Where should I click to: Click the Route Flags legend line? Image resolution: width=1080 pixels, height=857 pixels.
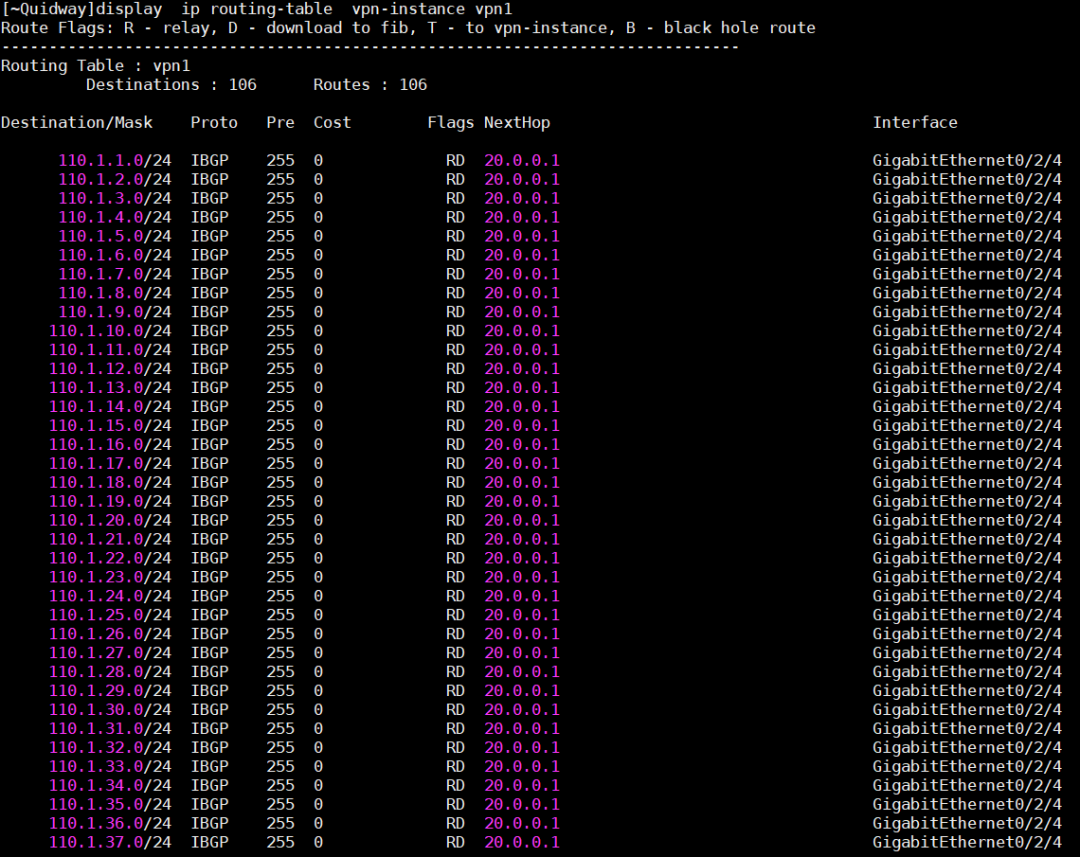(x=408, y=28)
